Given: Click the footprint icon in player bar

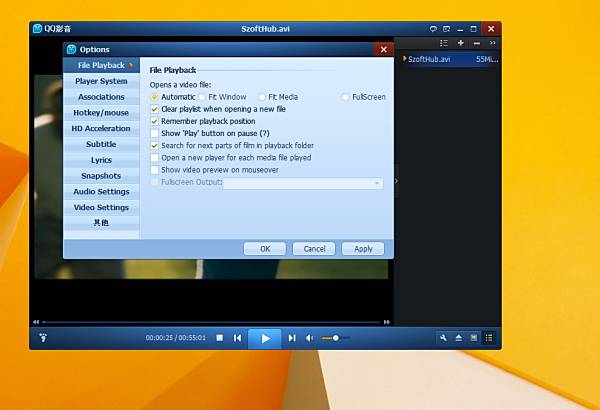Looking at the screenshot, I should [43, 338].
